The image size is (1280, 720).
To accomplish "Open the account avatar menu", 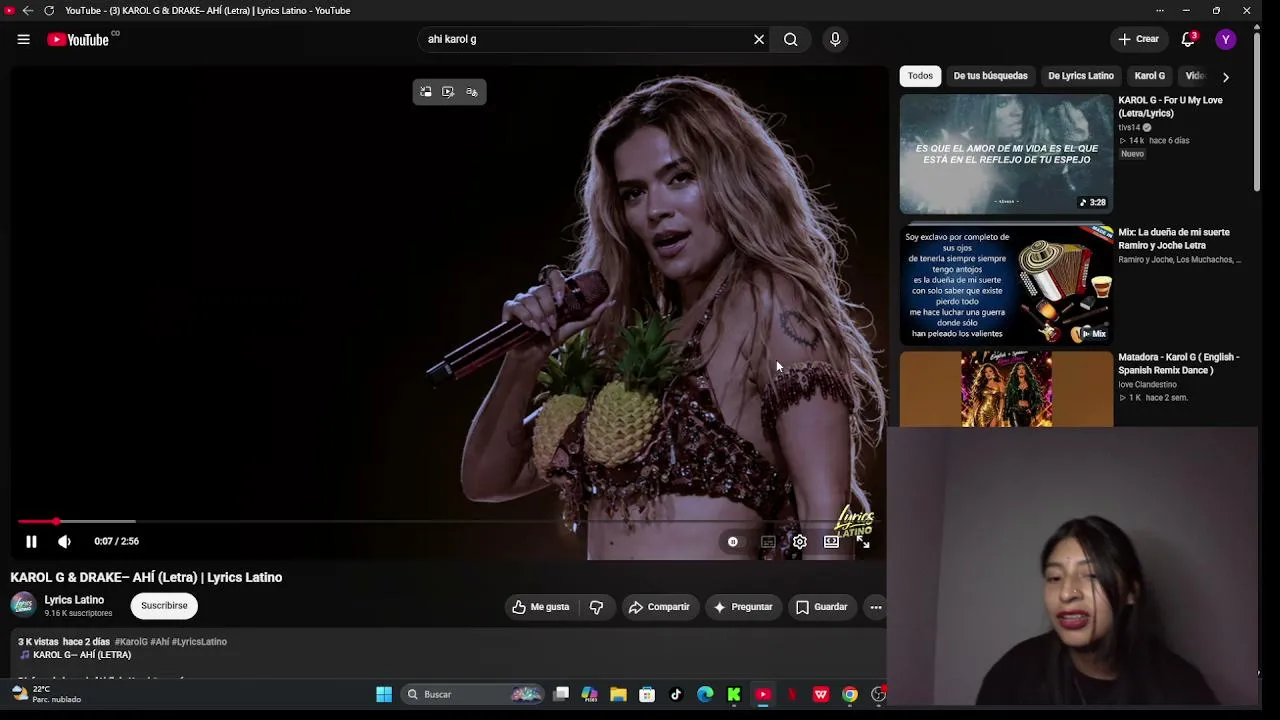I will click(1226, 39).
